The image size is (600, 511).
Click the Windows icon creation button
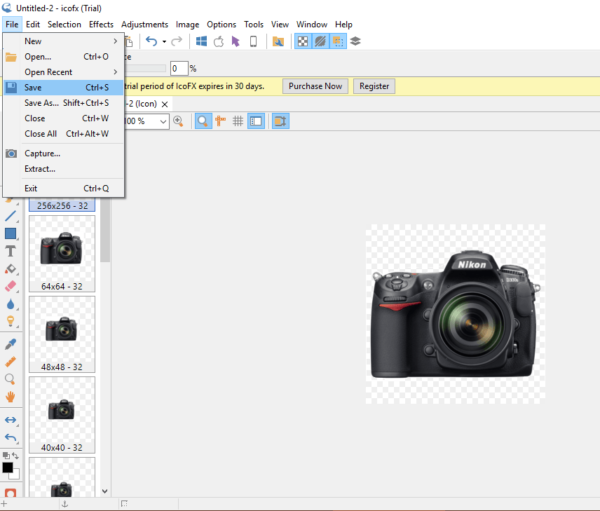pyautogui.click(x=201, y=41)
